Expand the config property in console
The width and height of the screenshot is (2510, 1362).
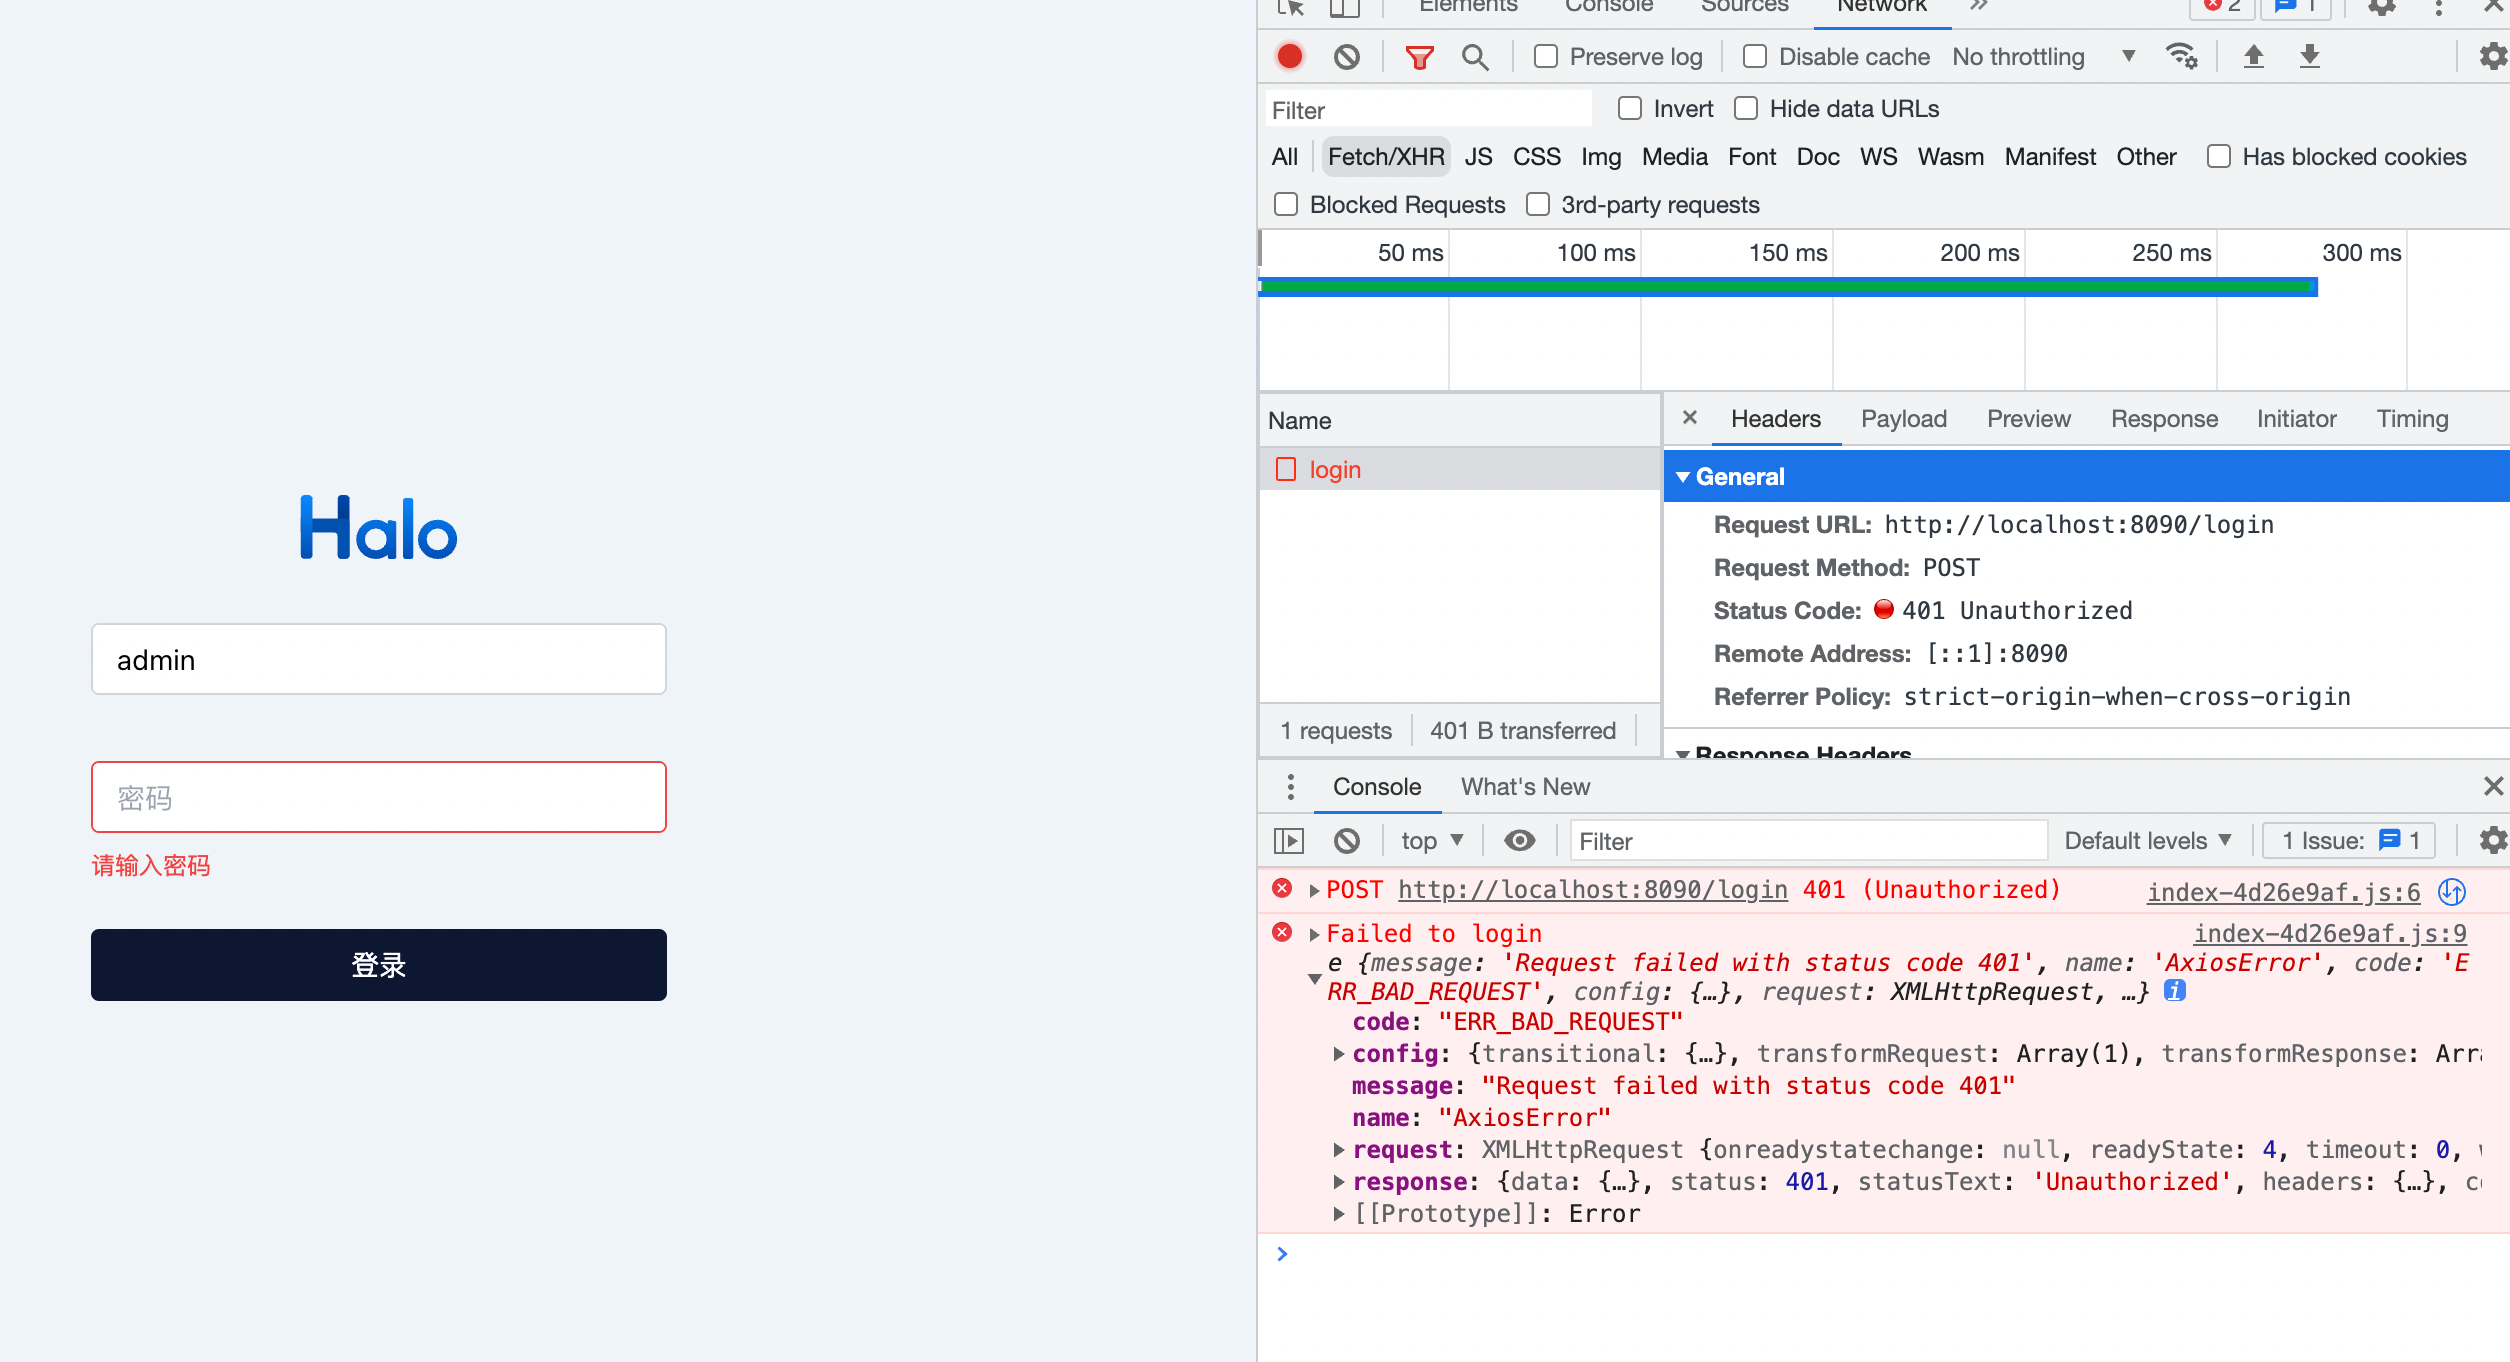pyautogui.click(x=1339, y=1054)
